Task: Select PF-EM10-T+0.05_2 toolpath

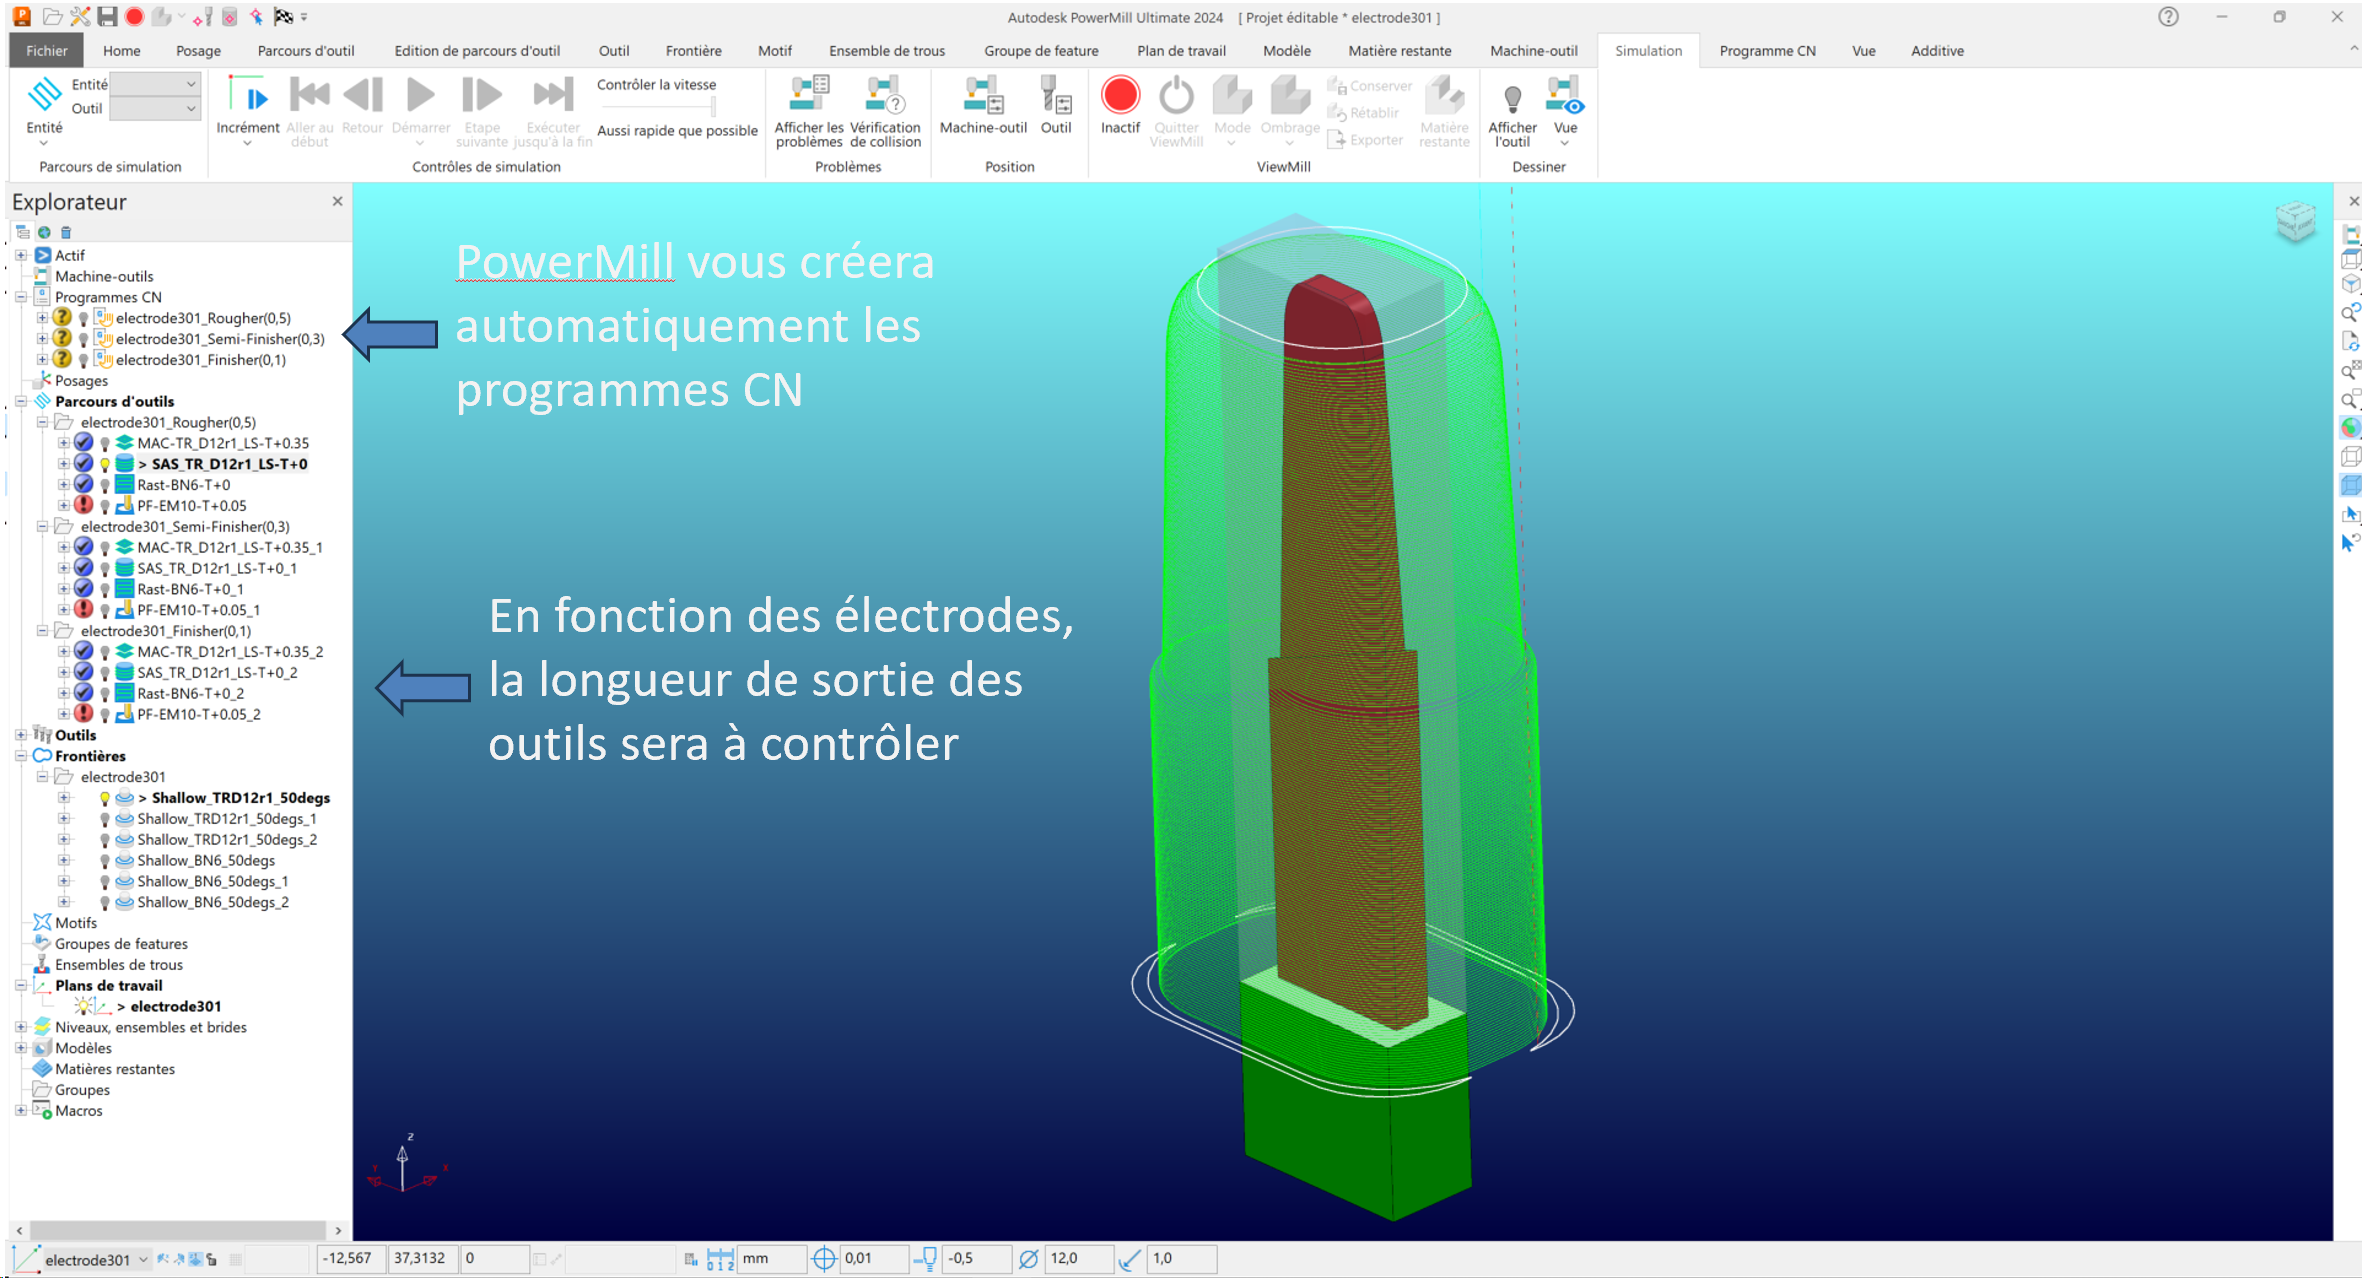Action: pyautogui.click(x=199, y=714)
